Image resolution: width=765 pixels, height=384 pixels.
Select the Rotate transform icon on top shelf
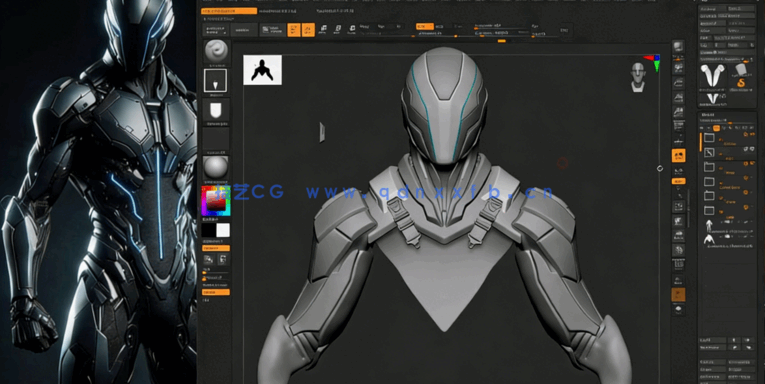(x=352, y=30)
